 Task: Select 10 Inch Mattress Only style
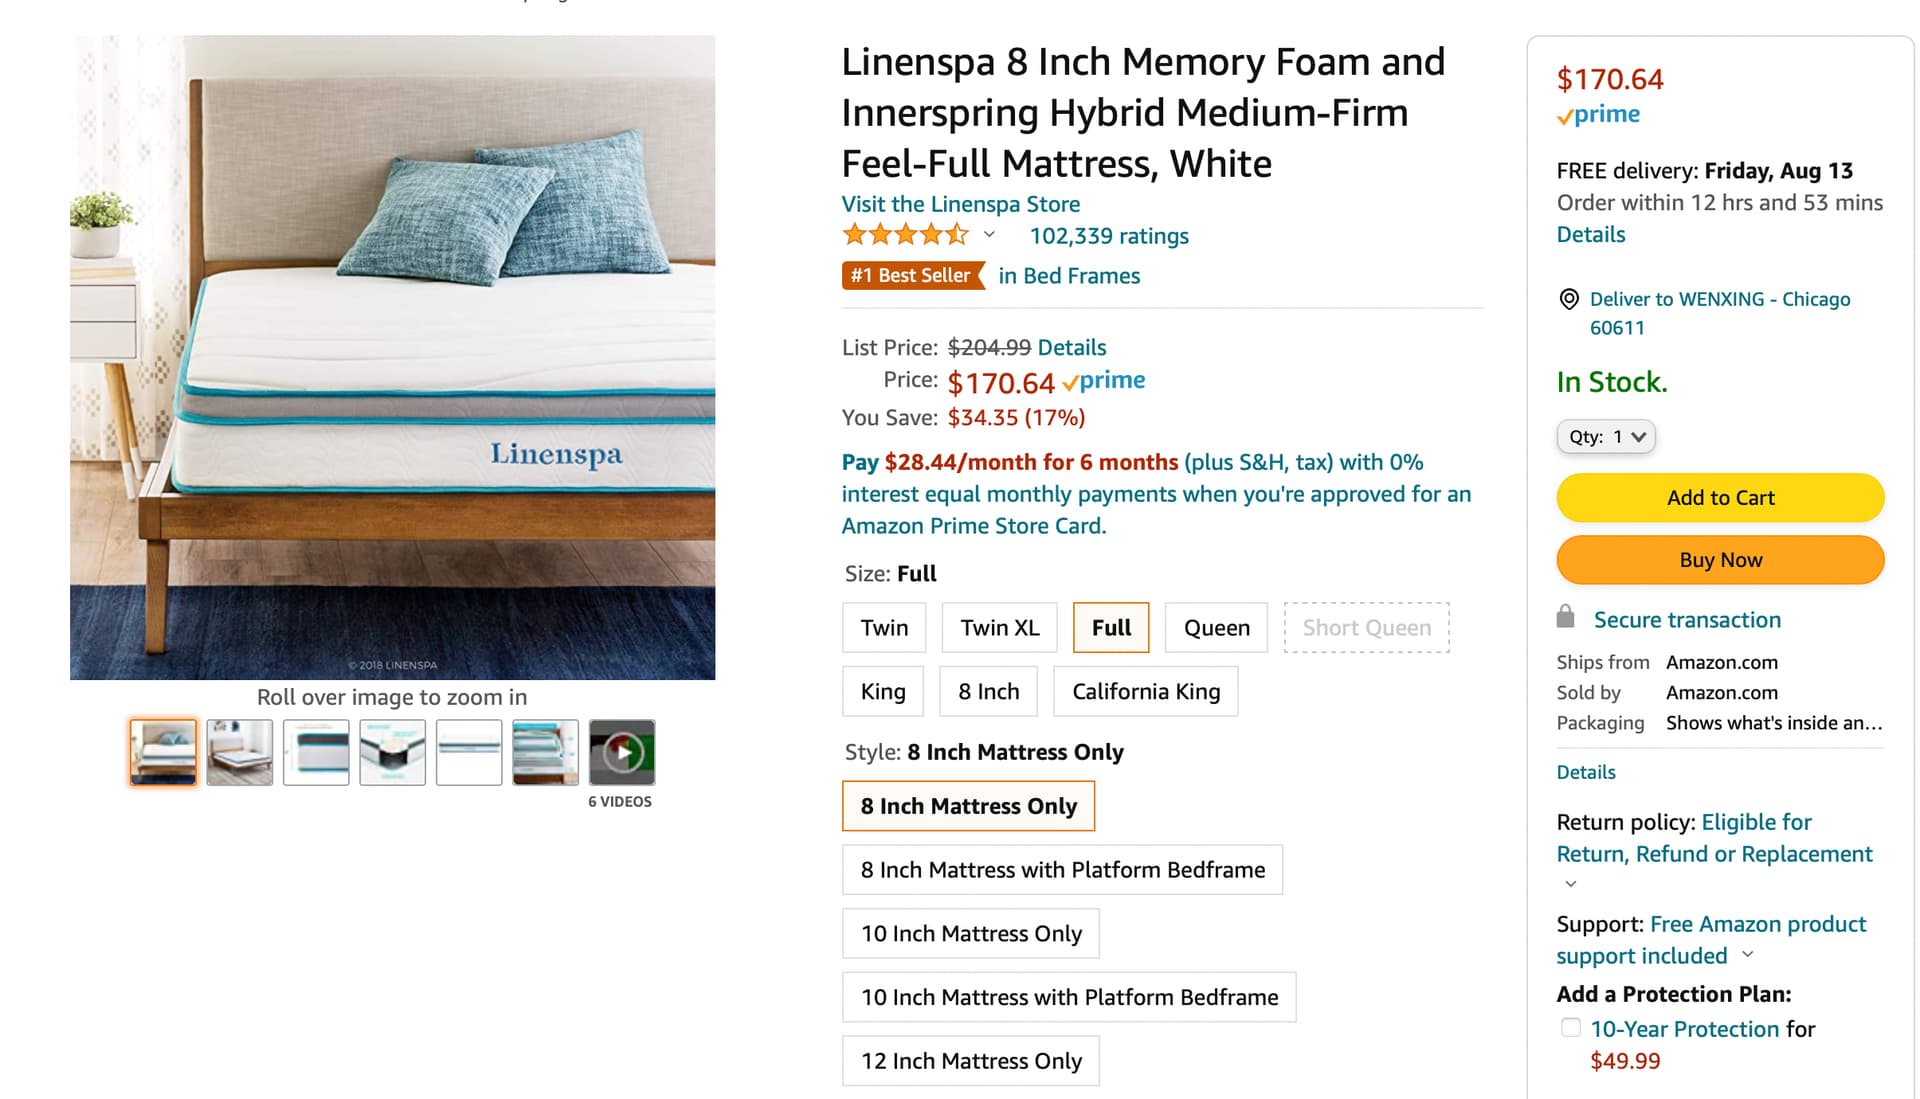tap(970, 934)
